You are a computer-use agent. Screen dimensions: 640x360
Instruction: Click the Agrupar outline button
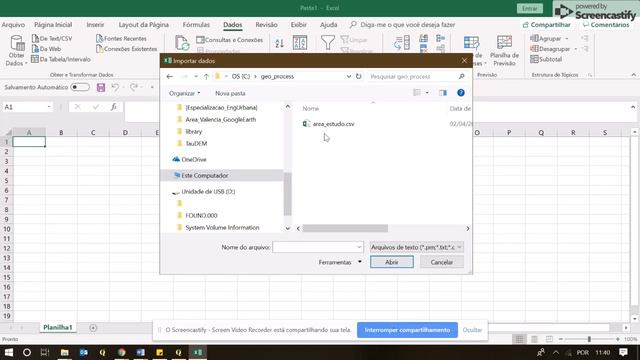click(549, 38)
